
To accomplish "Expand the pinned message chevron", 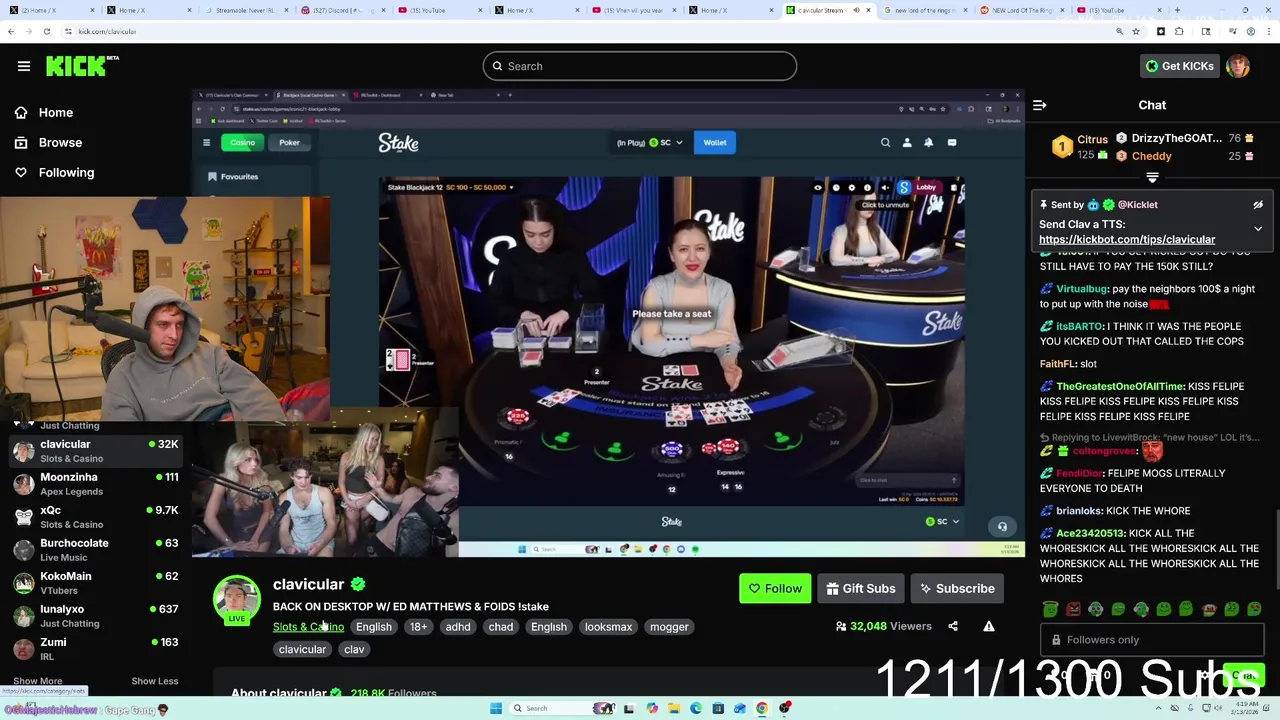I will click(1258, 229).
